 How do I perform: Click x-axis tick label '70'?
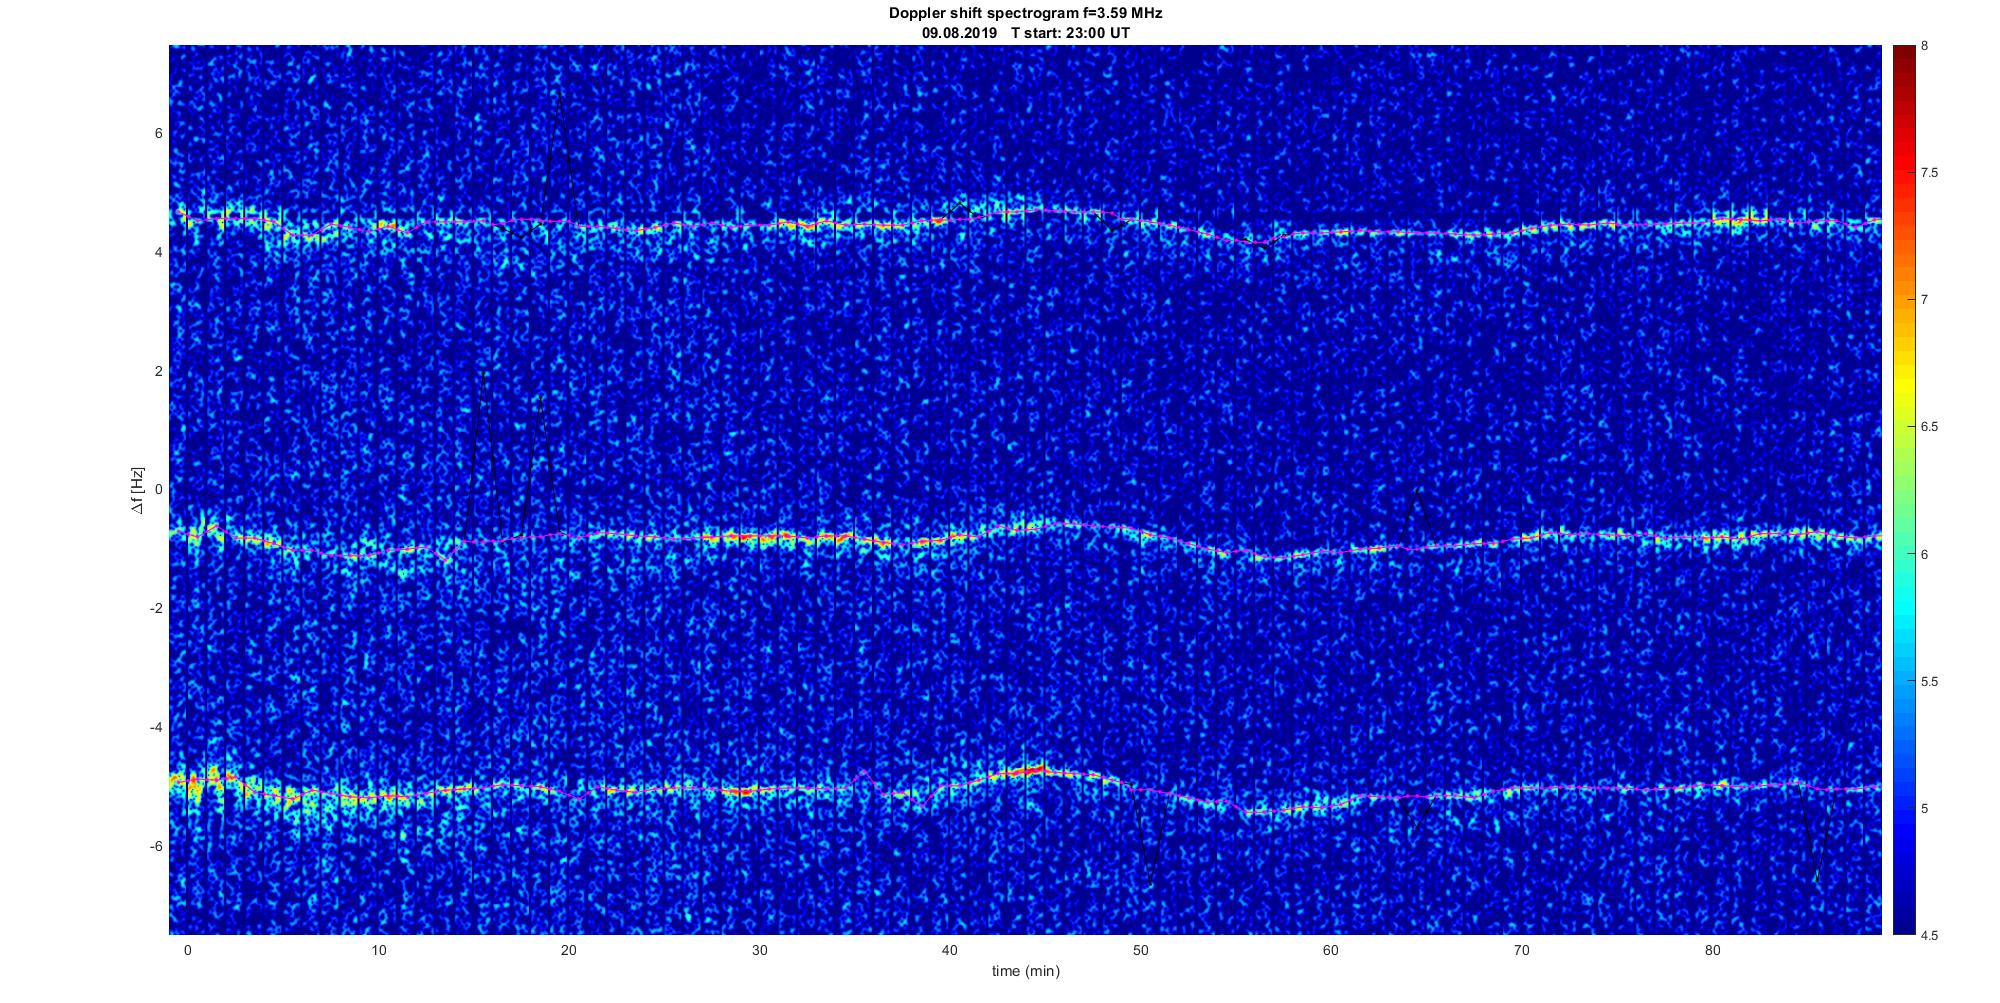(x=1522, y=950)
